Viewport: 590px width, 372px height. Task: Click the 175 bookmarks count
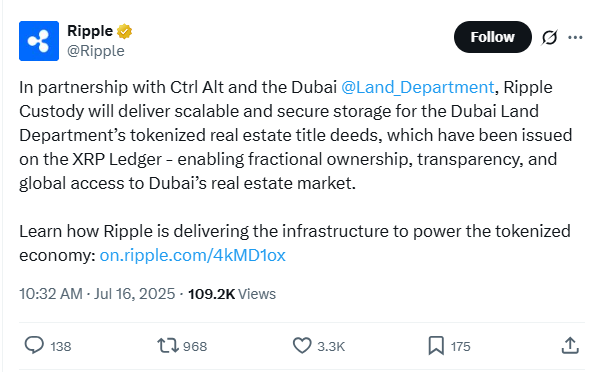click(x=461, y=346)
